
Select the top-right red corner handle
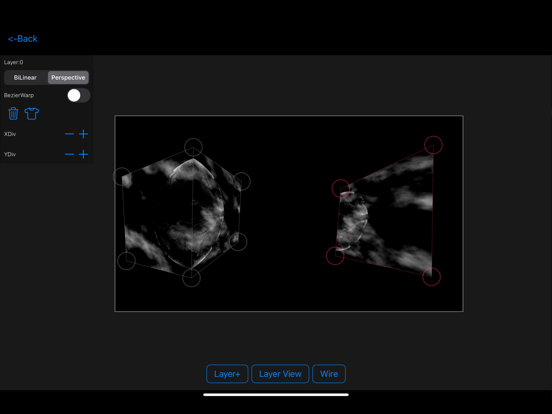coord(433,145)
